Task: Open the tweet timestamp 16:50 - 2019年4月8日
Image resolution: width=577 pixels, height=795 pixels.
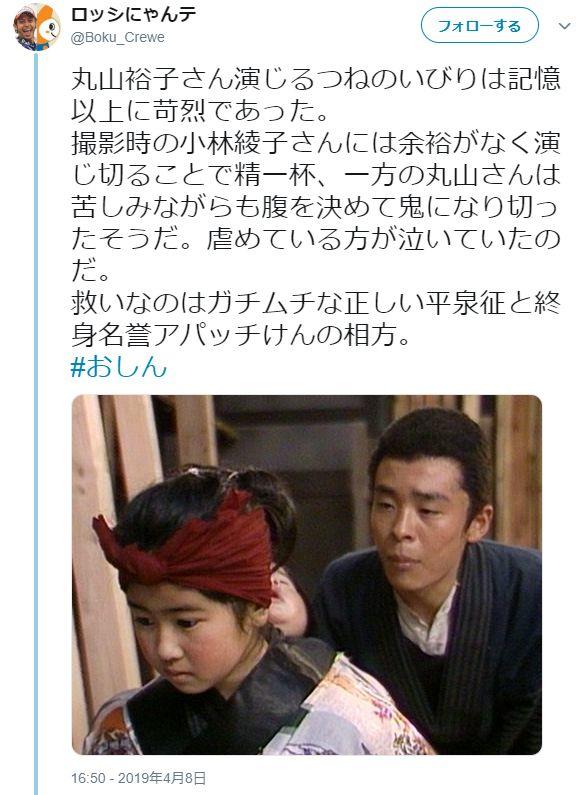Action: click(x=138, y=777)
